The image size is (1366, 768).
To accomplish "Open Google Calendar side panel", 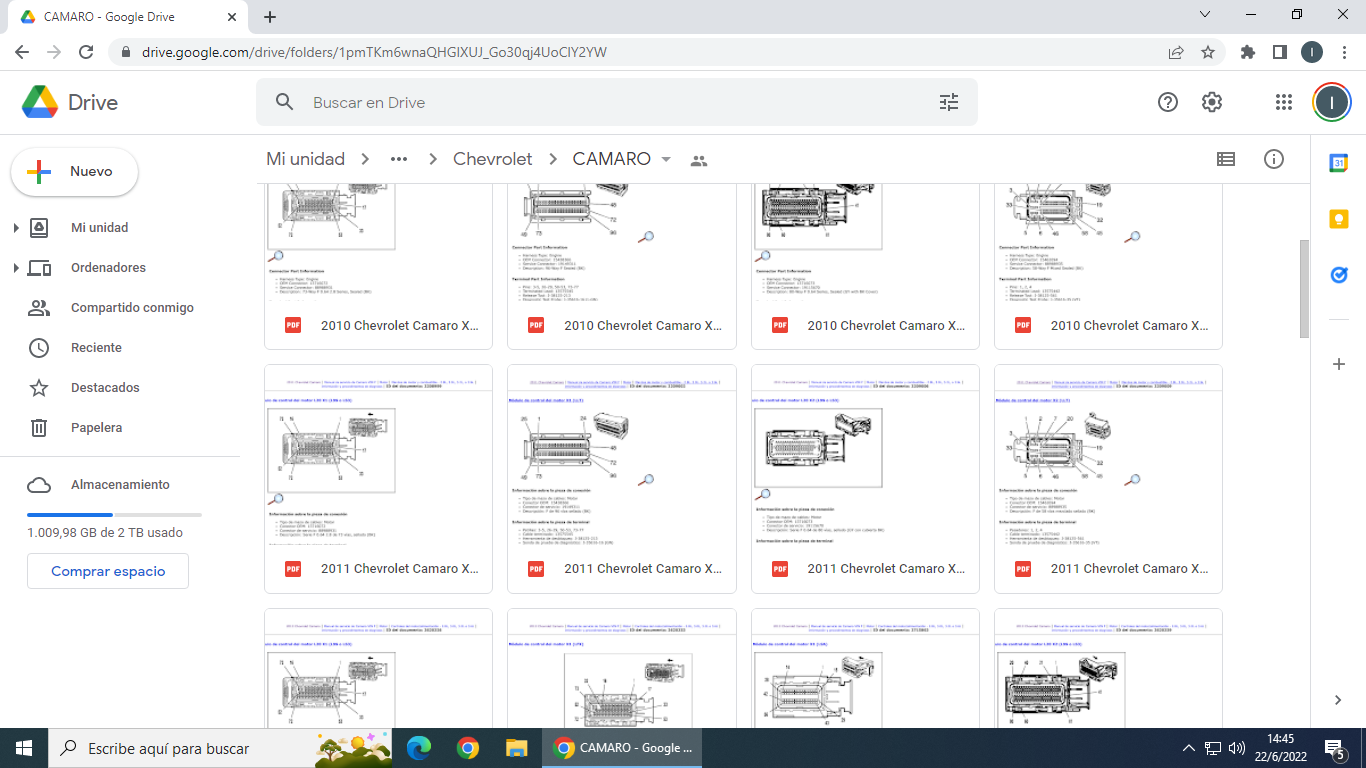I will (1339, 163).
